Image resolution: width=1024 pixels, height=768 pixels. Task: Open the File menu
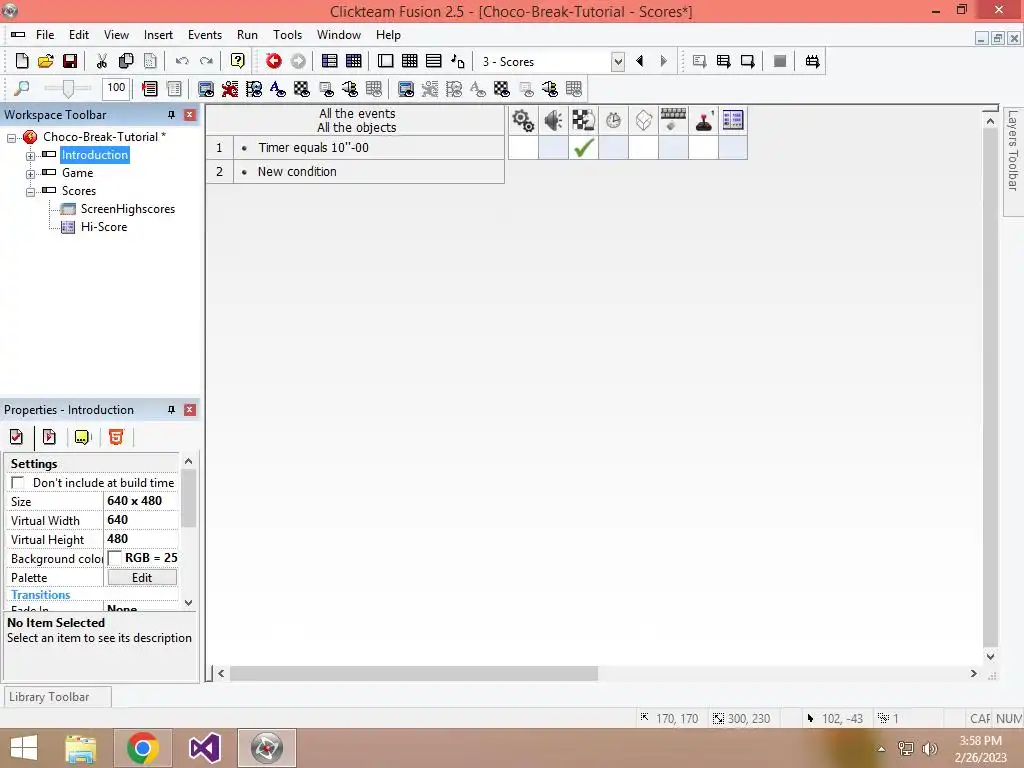[45, 35]
